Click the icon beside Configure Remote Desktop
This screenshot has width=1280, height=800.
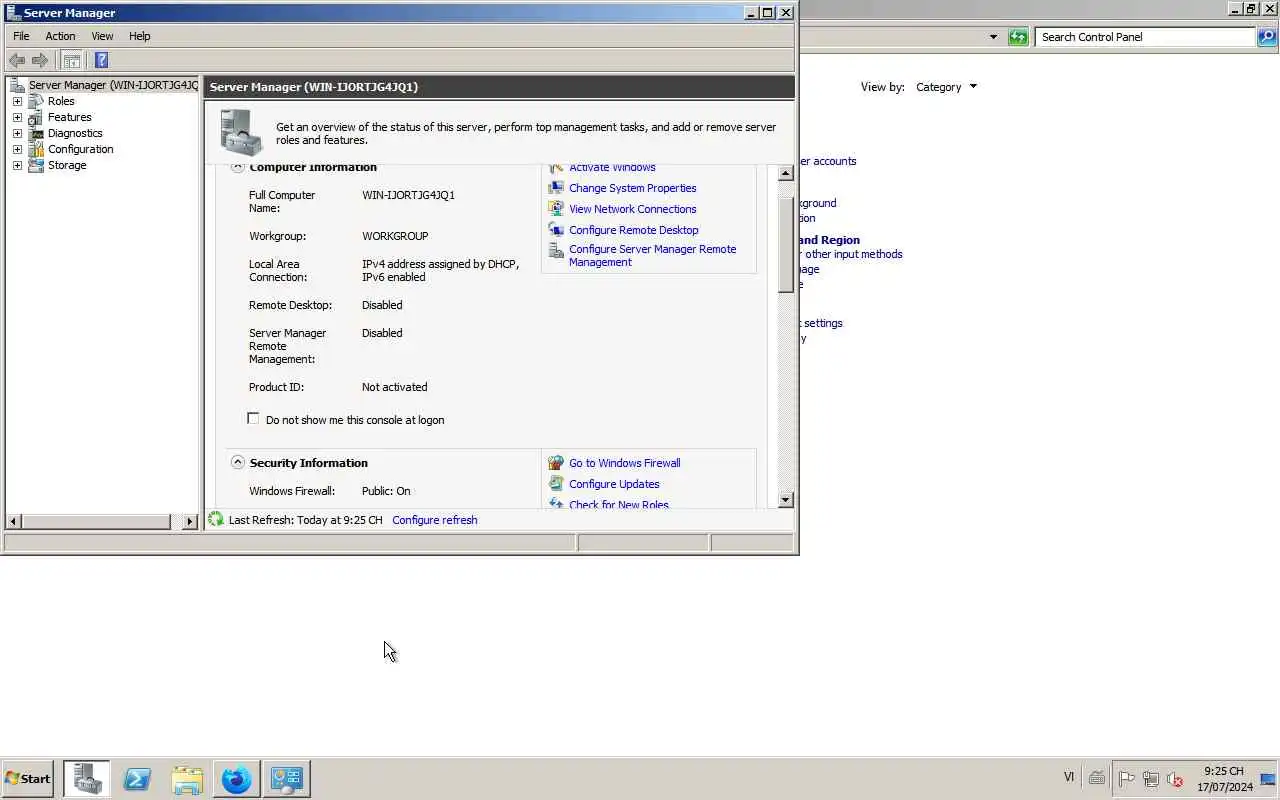coord(556,230)
